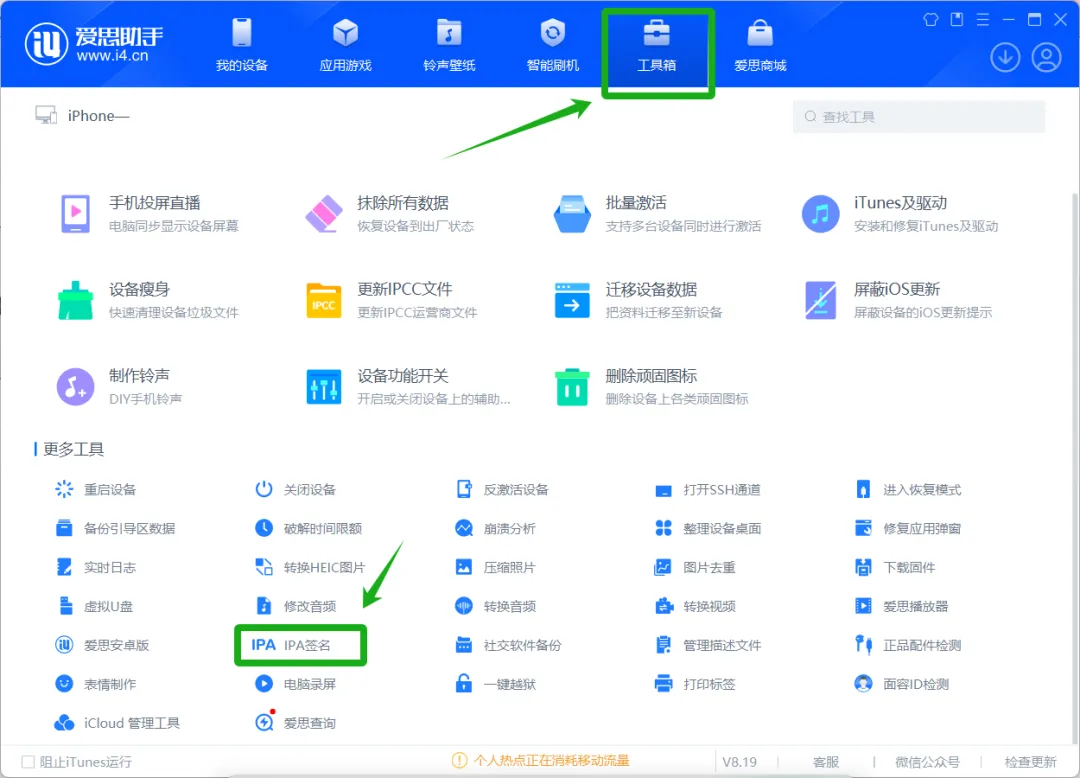Open 下载固件
Screen dimensions: 1080x778
click(x=895, y=567)
